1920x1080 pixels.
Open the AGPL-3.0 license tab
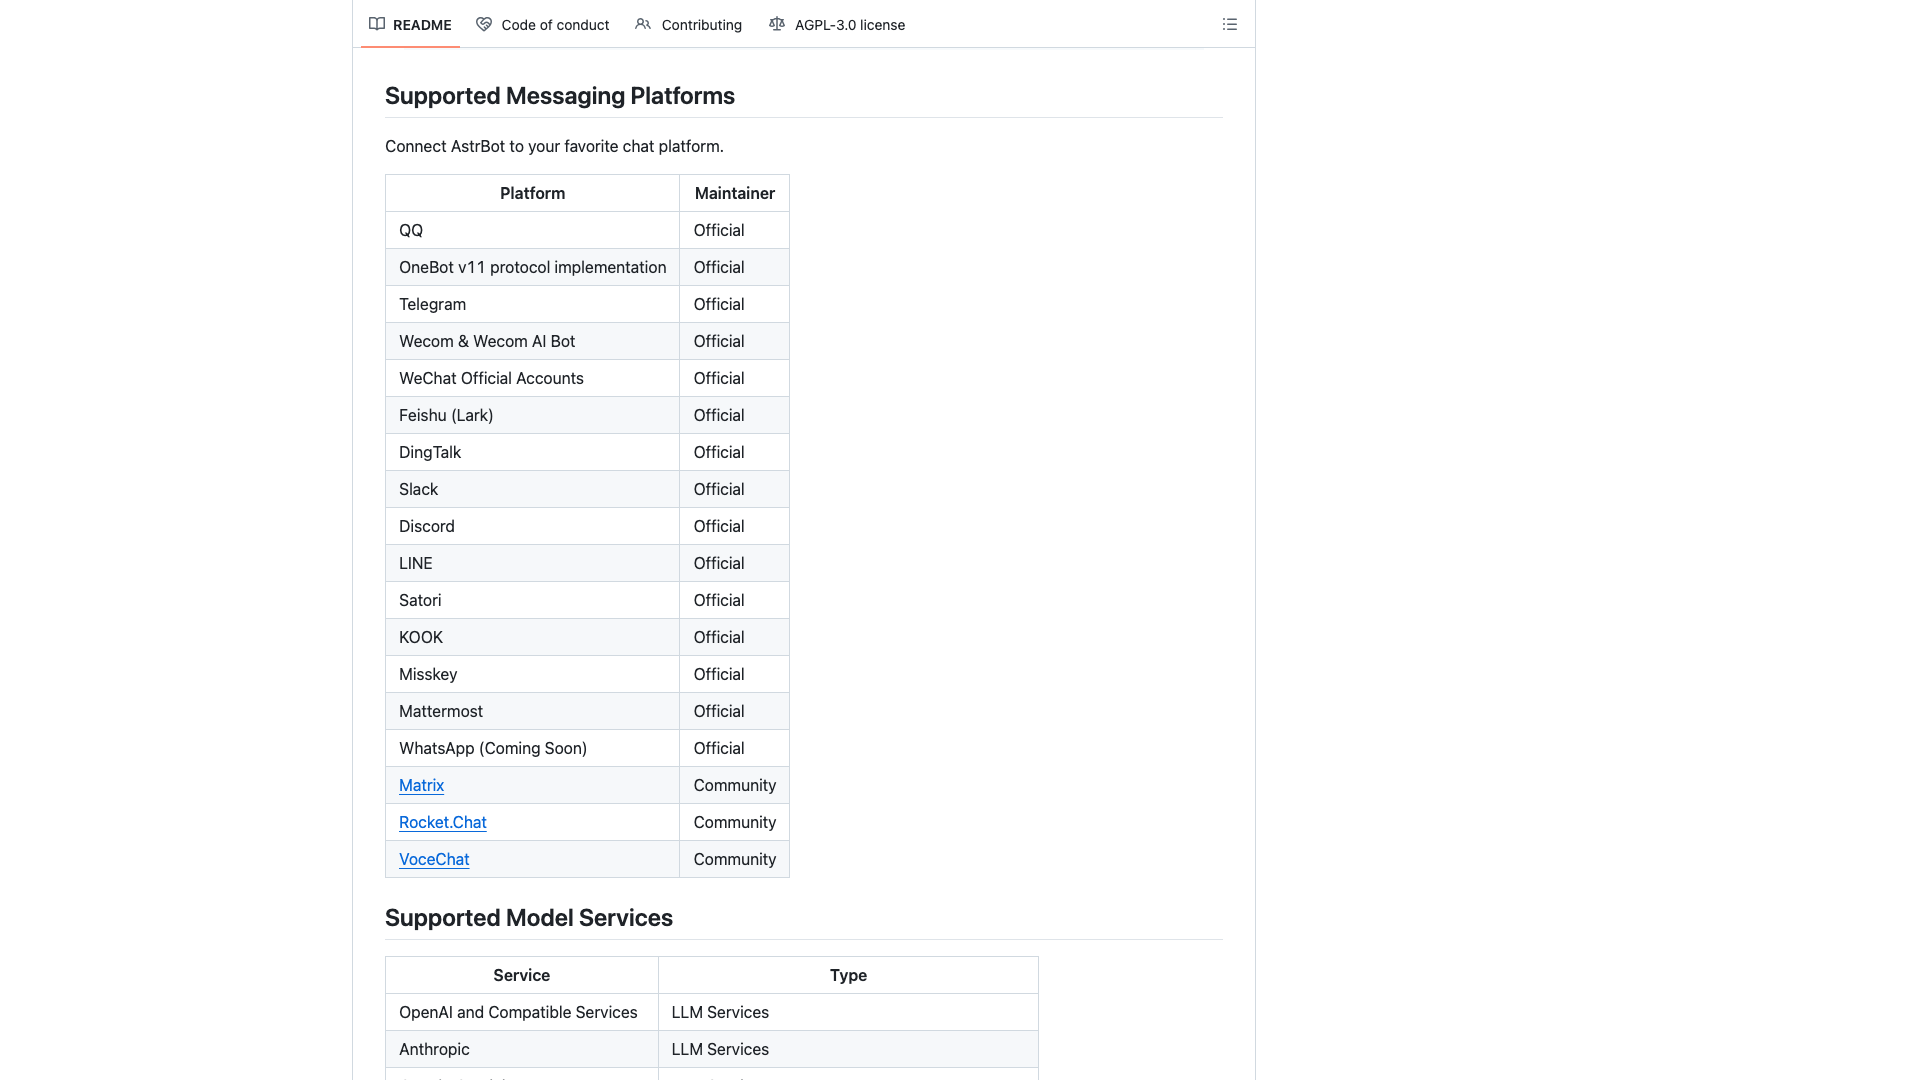point(837,24)
